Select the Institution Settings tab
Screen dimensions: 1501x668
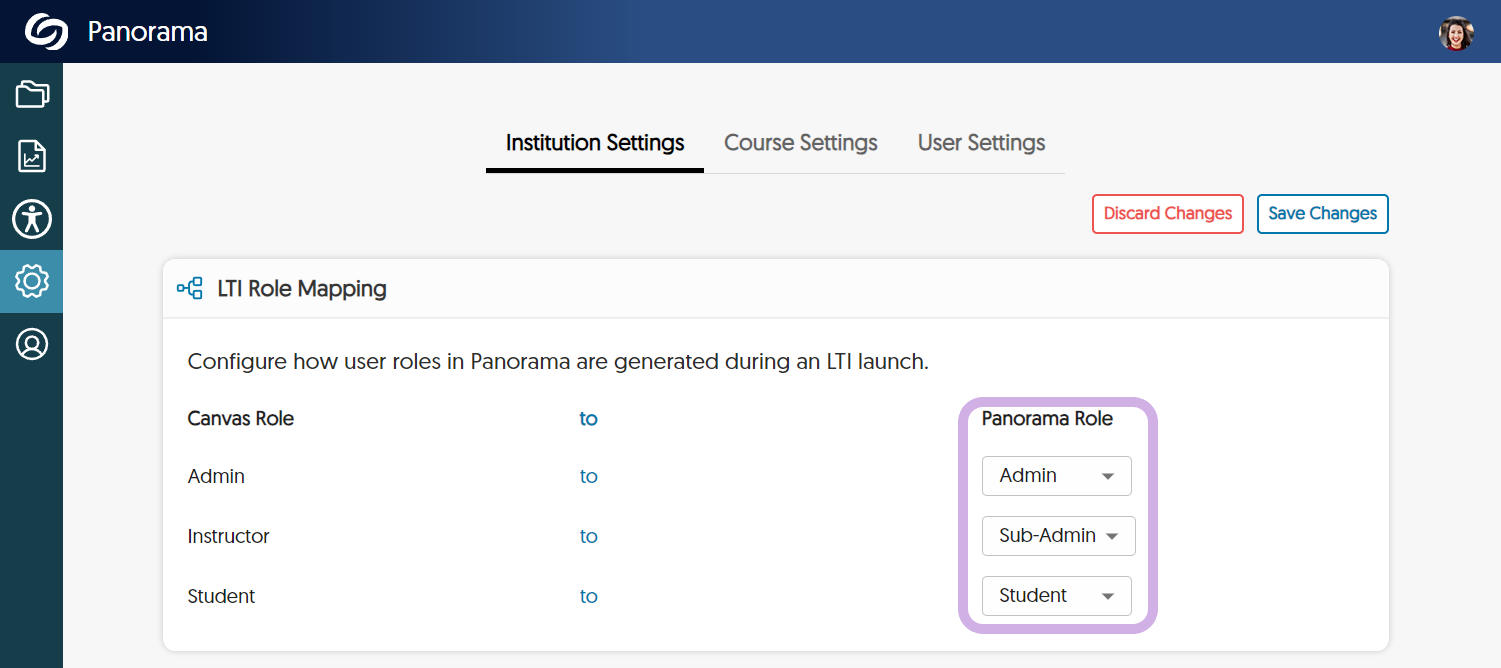(595, 143)
